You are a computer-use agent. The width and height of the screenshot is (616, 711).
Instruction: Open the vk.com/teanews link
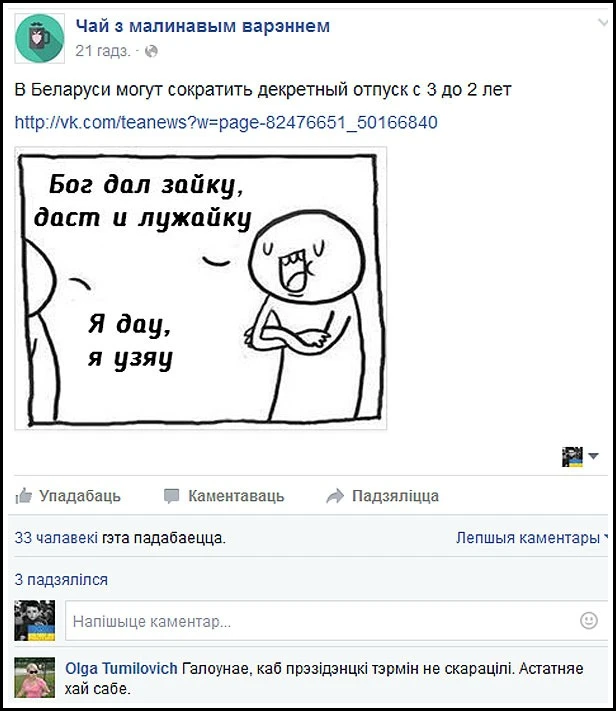[x=226, y=122]
